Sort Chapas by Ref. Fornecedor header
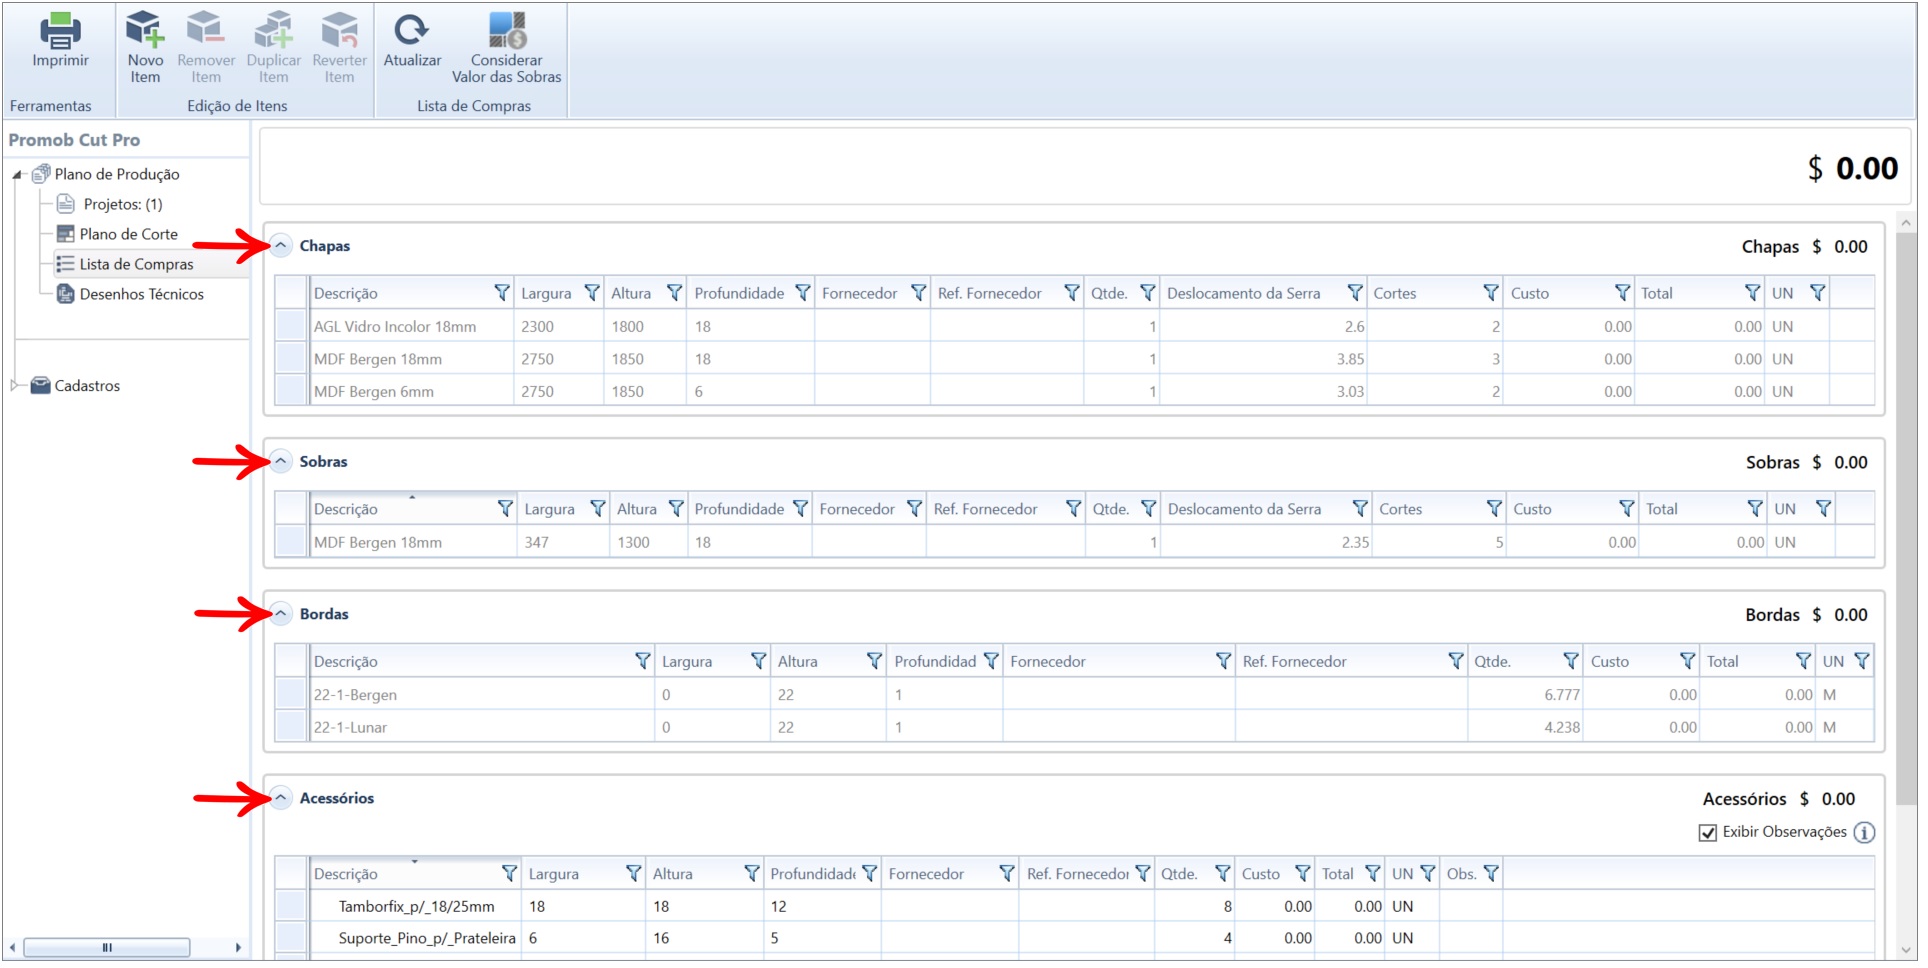Viewport: 1928px width, 968px height. click(x=990, y=293)
